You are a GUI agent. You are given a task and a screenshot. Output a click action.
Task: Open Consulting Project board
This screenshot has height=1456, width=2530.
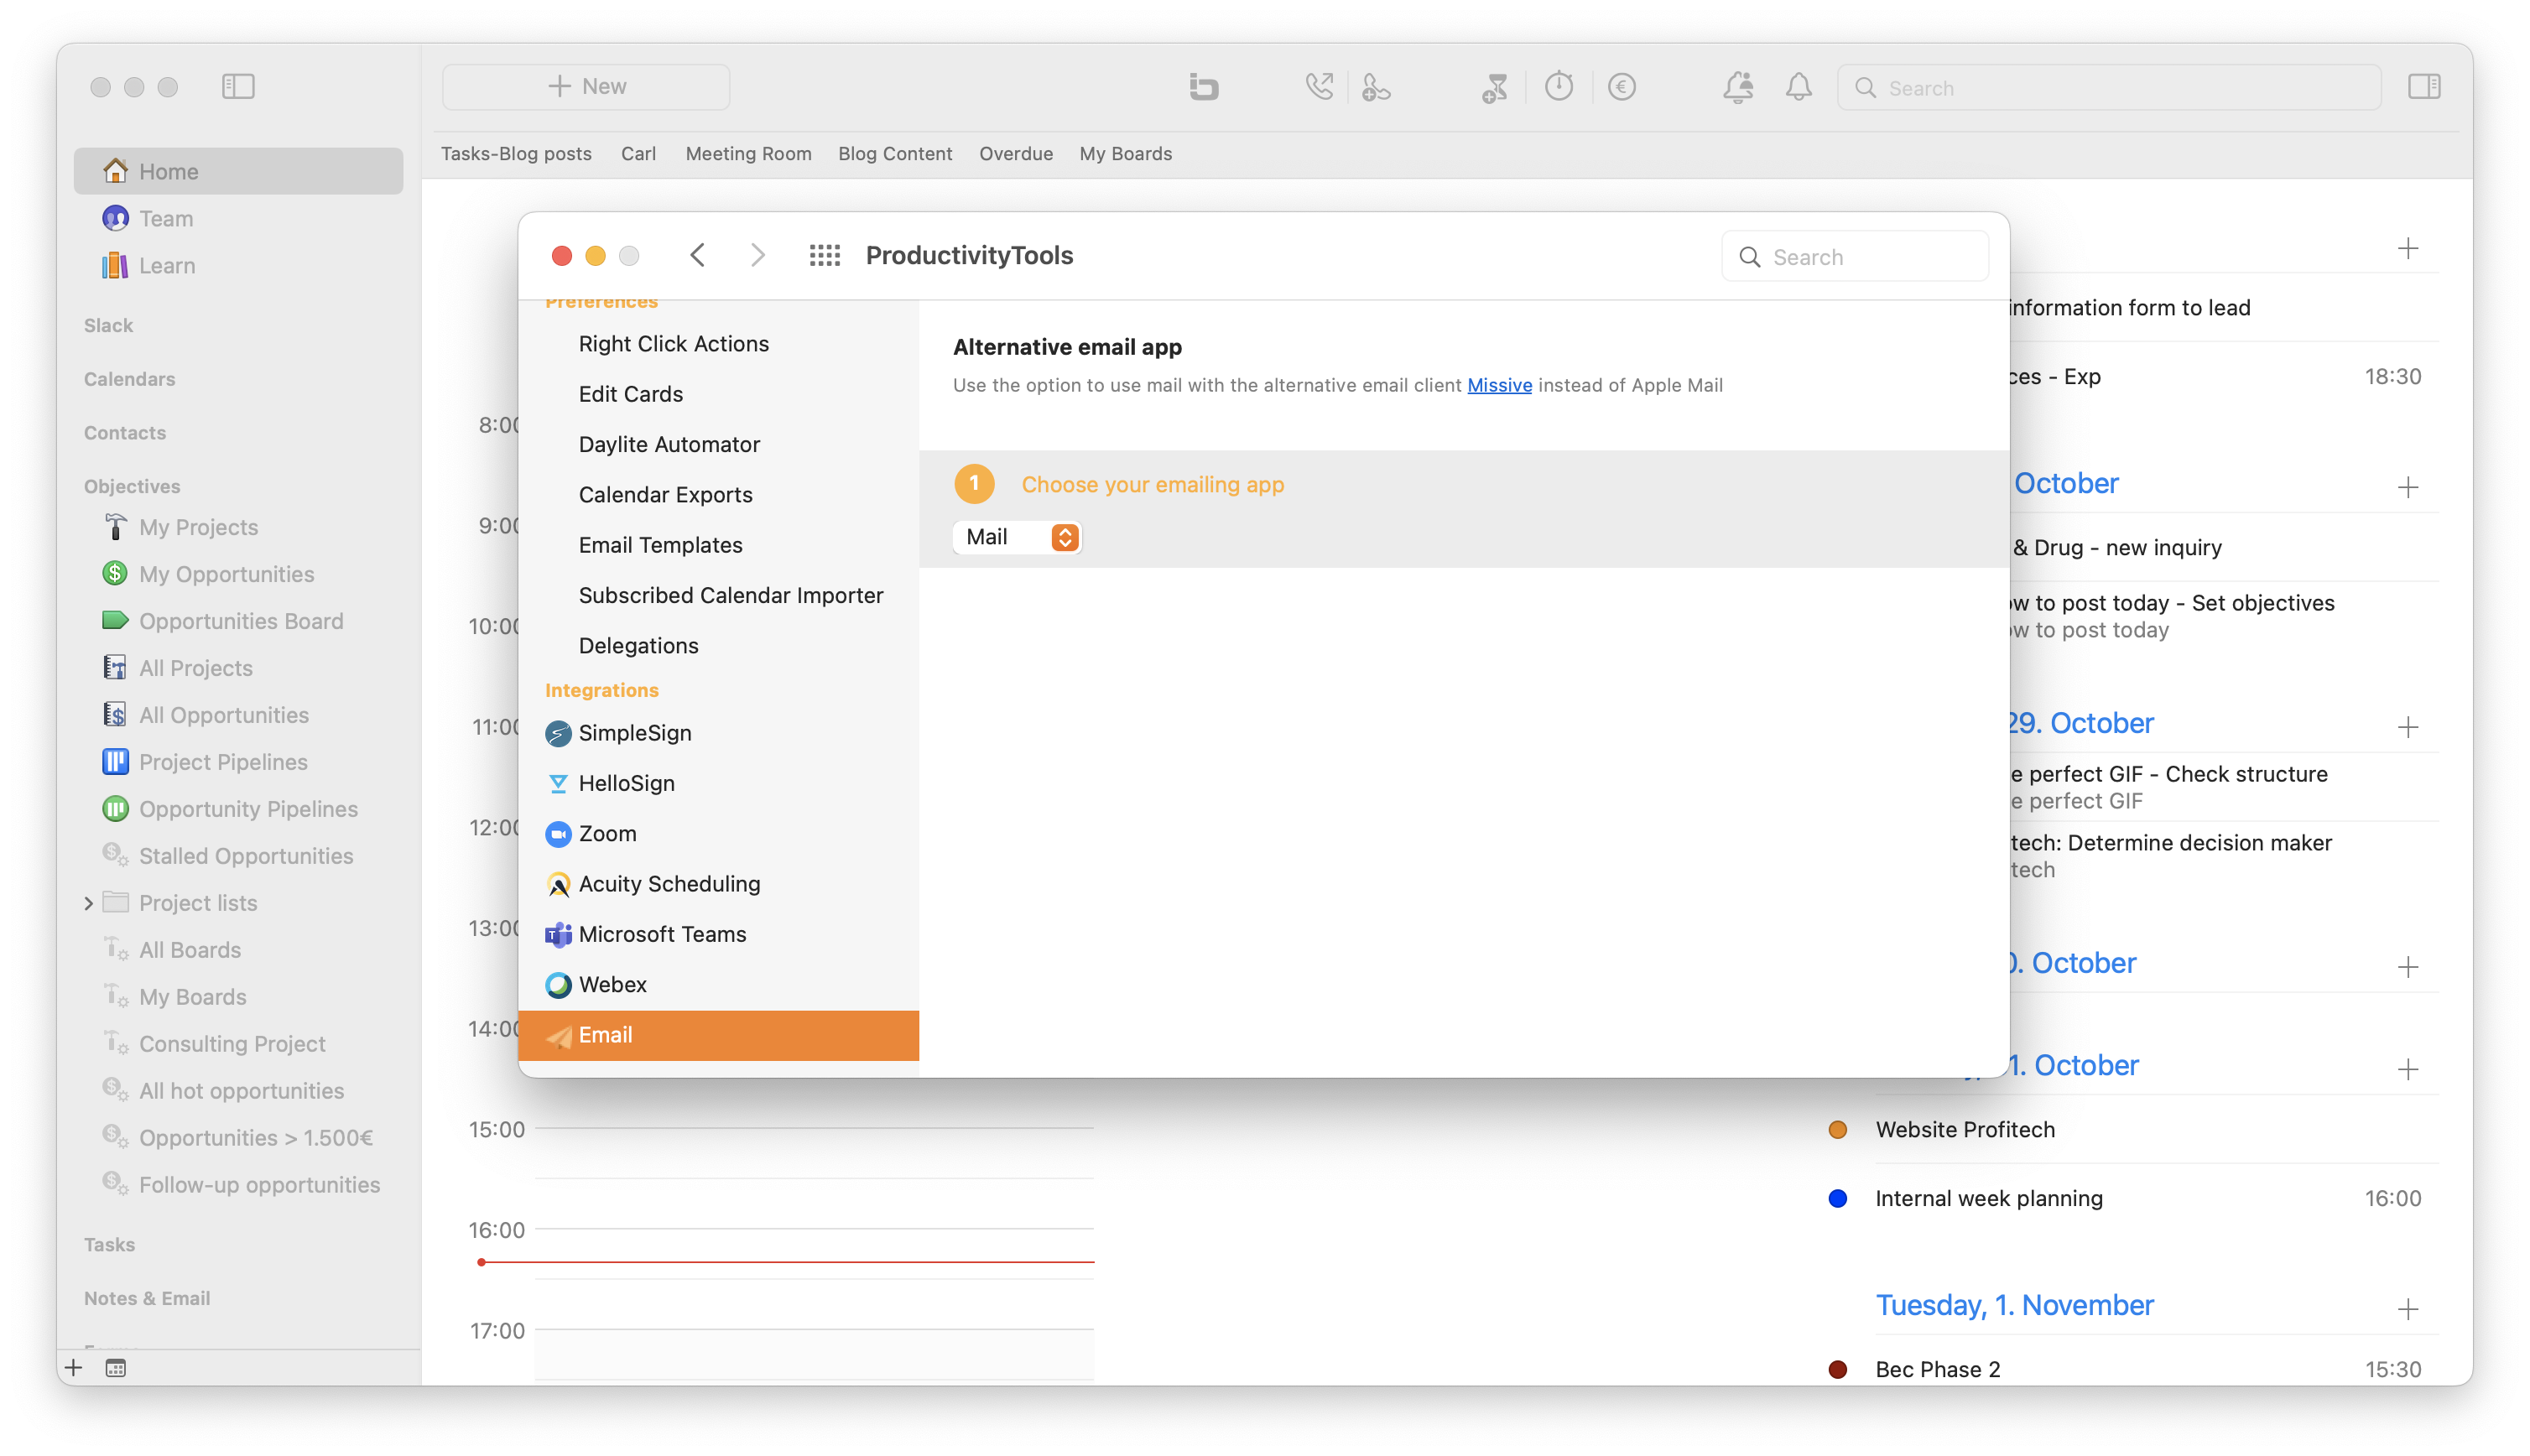[238, 1044]
